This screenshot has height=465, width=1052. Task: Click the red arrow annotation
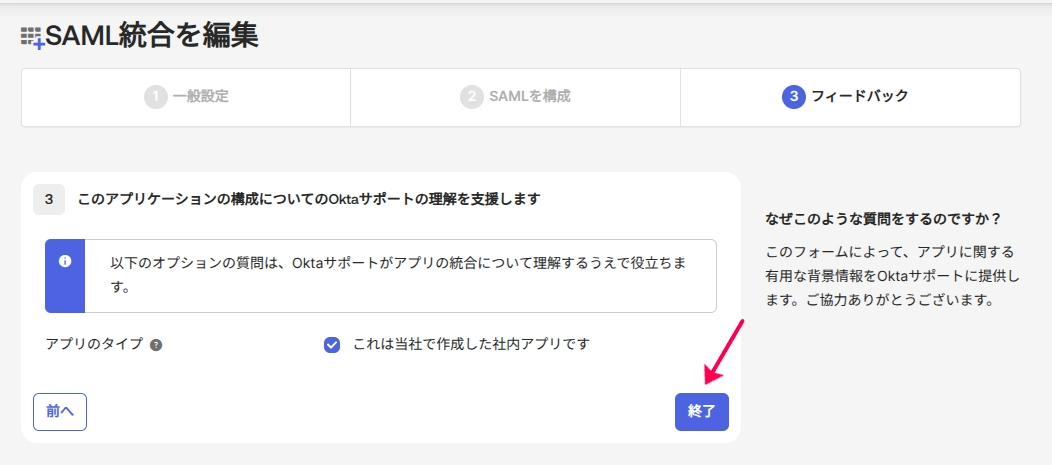723,352
